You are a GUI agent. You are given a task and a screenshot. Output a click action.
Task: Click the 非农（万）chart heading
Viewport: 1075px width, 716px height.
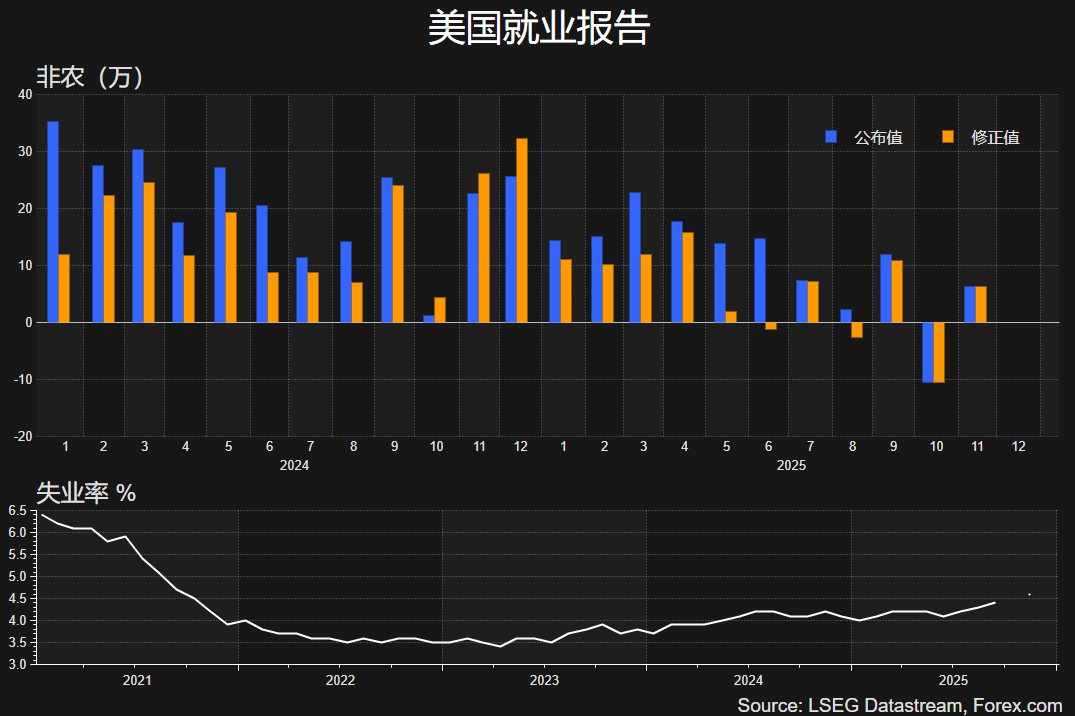tap(90, 77)
